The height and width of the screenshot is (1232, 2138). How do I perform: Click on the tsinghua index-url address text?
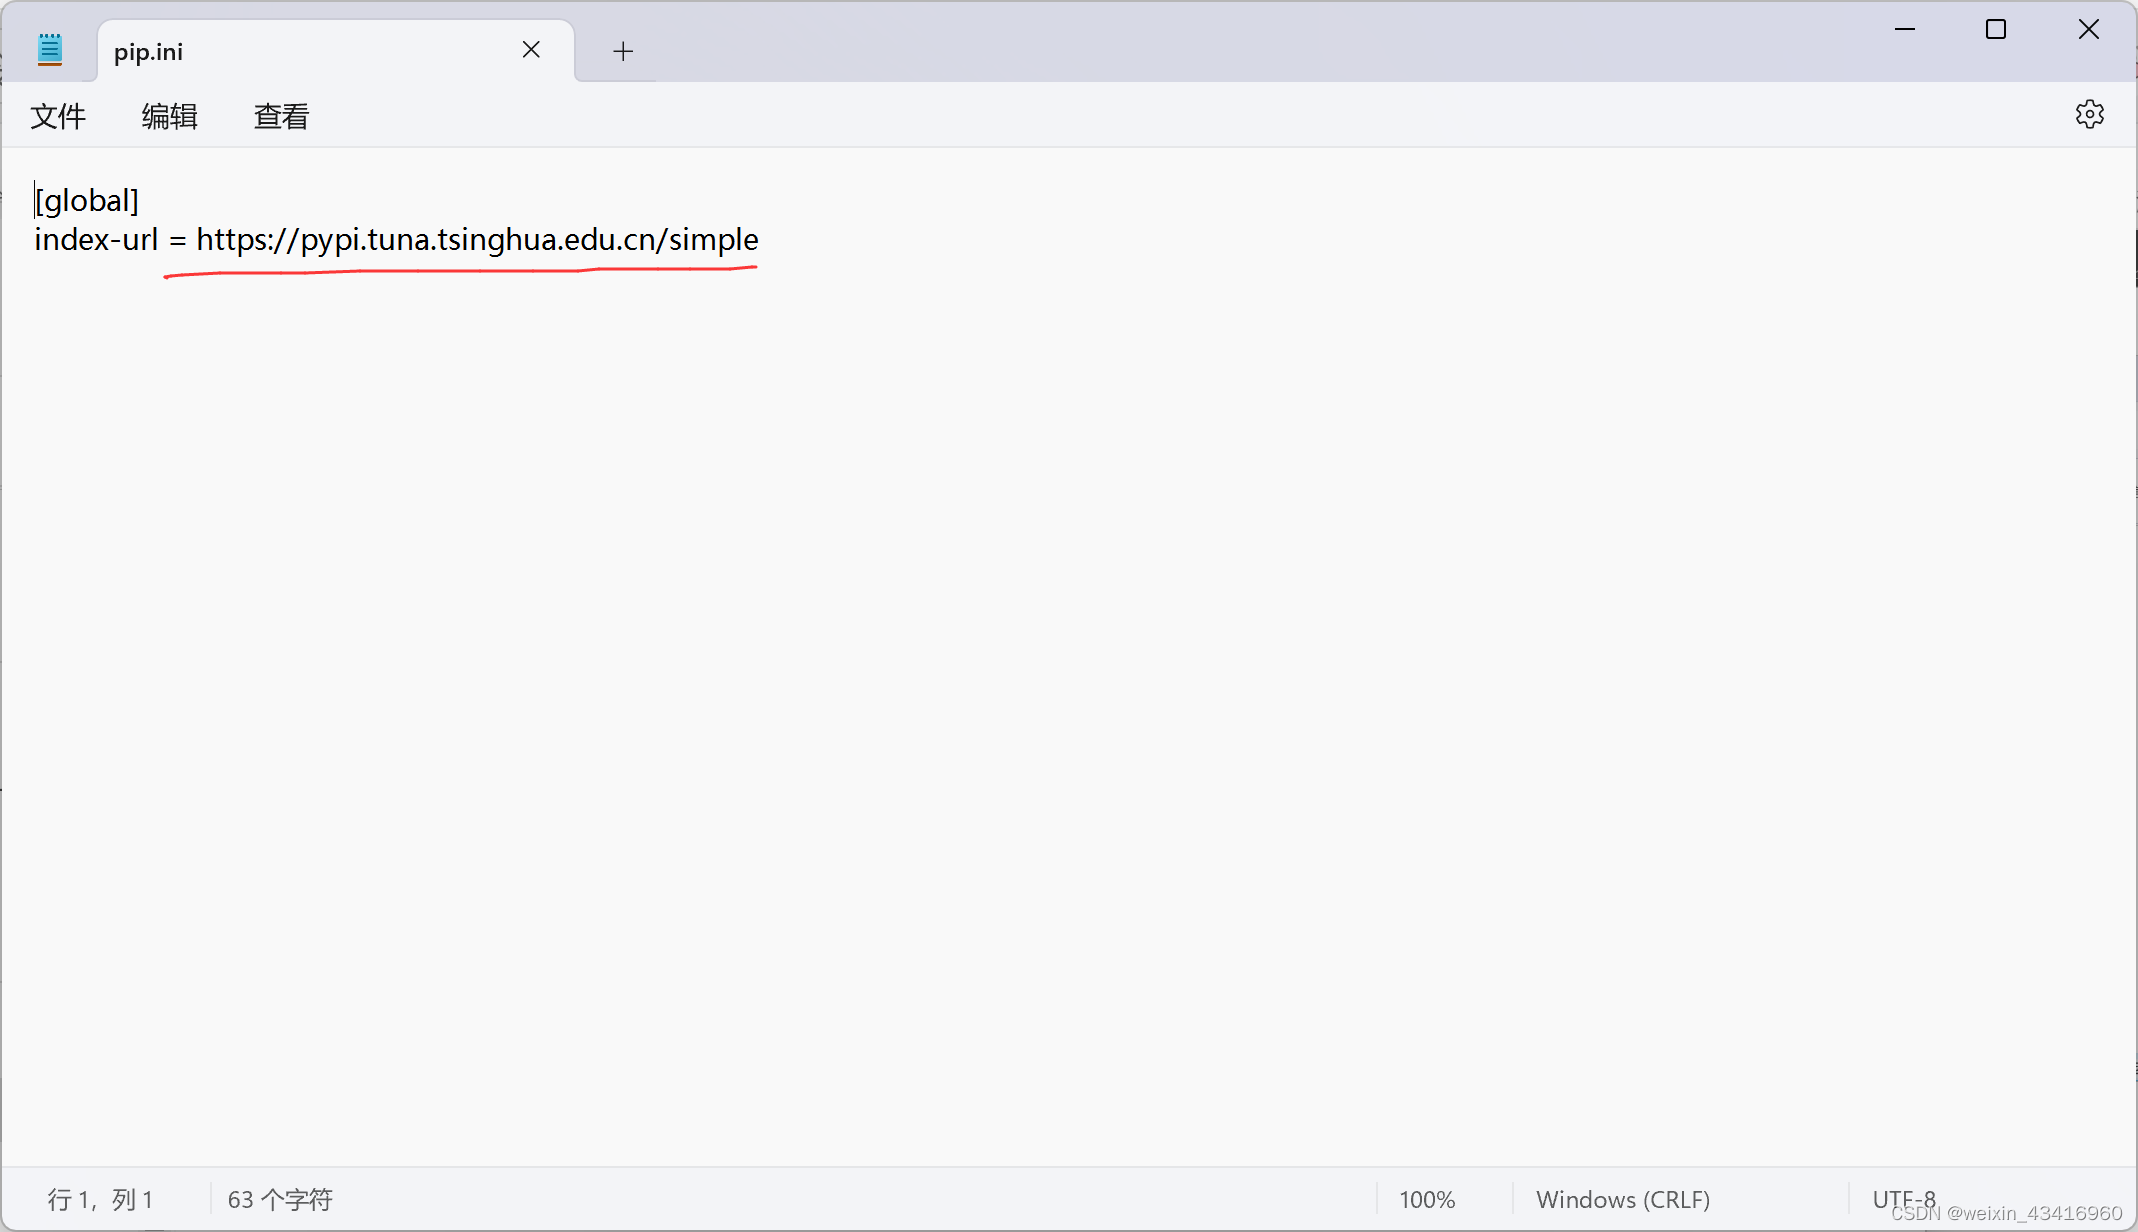point(477,240)
